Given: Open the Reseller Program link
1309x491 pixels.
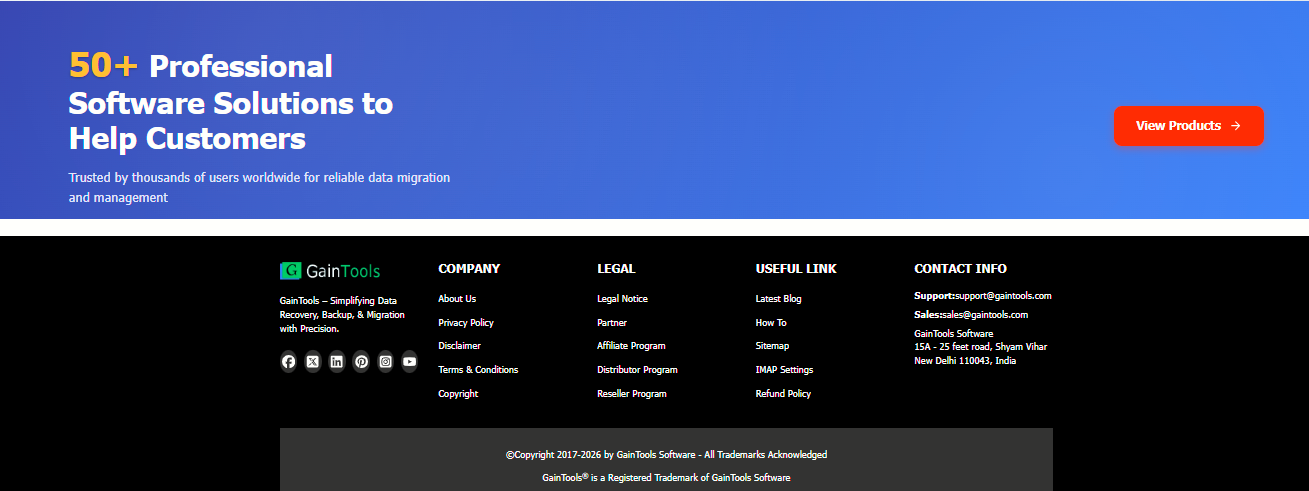Looking at the screenshot, I should 632,394.
